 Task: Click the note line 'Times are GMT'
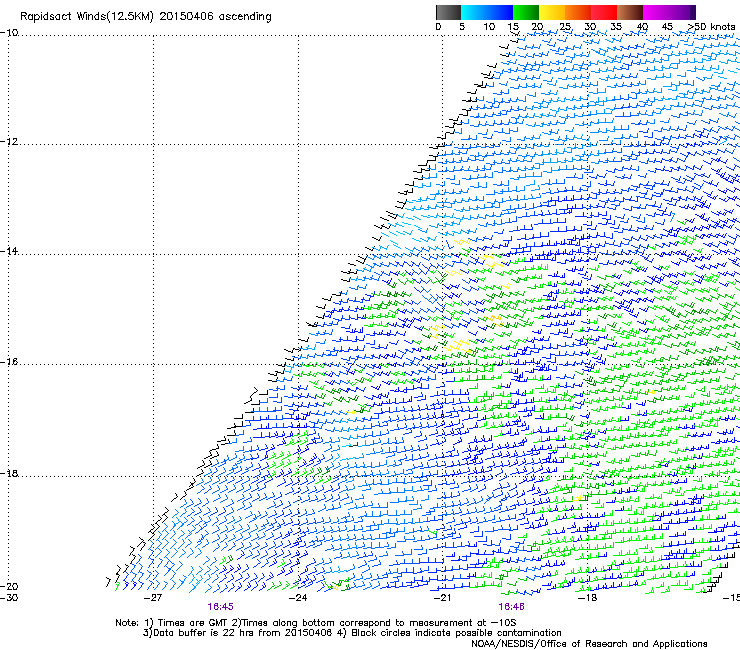(192, 623)
